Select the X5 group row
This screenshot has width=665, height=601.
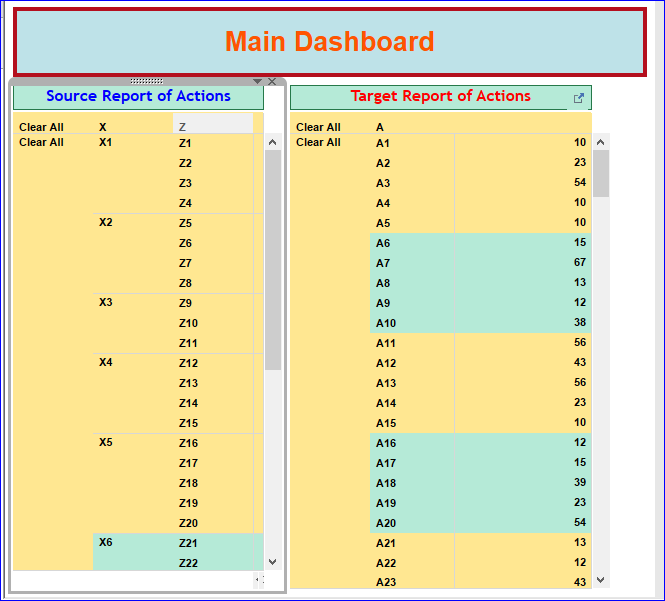106,442
